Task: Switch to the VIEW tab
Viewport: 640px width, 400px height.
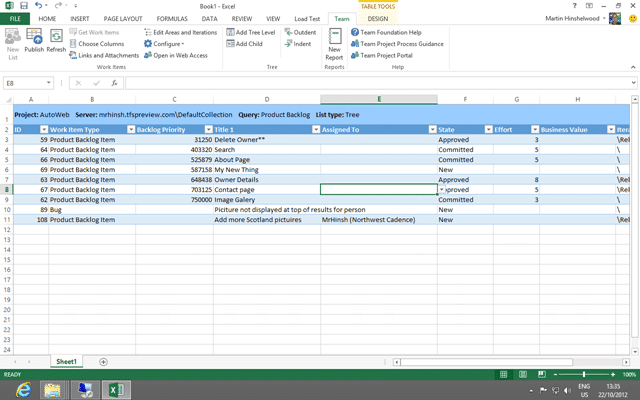Action: [273, 19]
